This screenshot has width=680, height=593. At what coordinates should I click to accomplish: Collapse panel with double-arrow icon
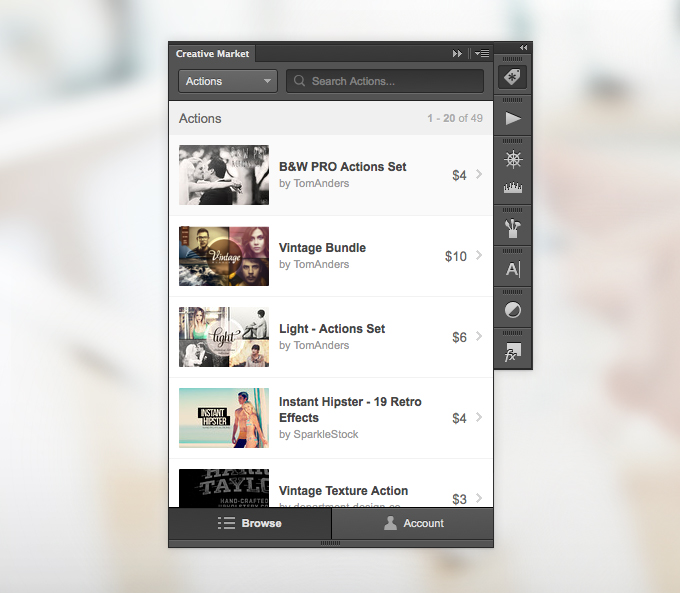[x=457, y=53]
